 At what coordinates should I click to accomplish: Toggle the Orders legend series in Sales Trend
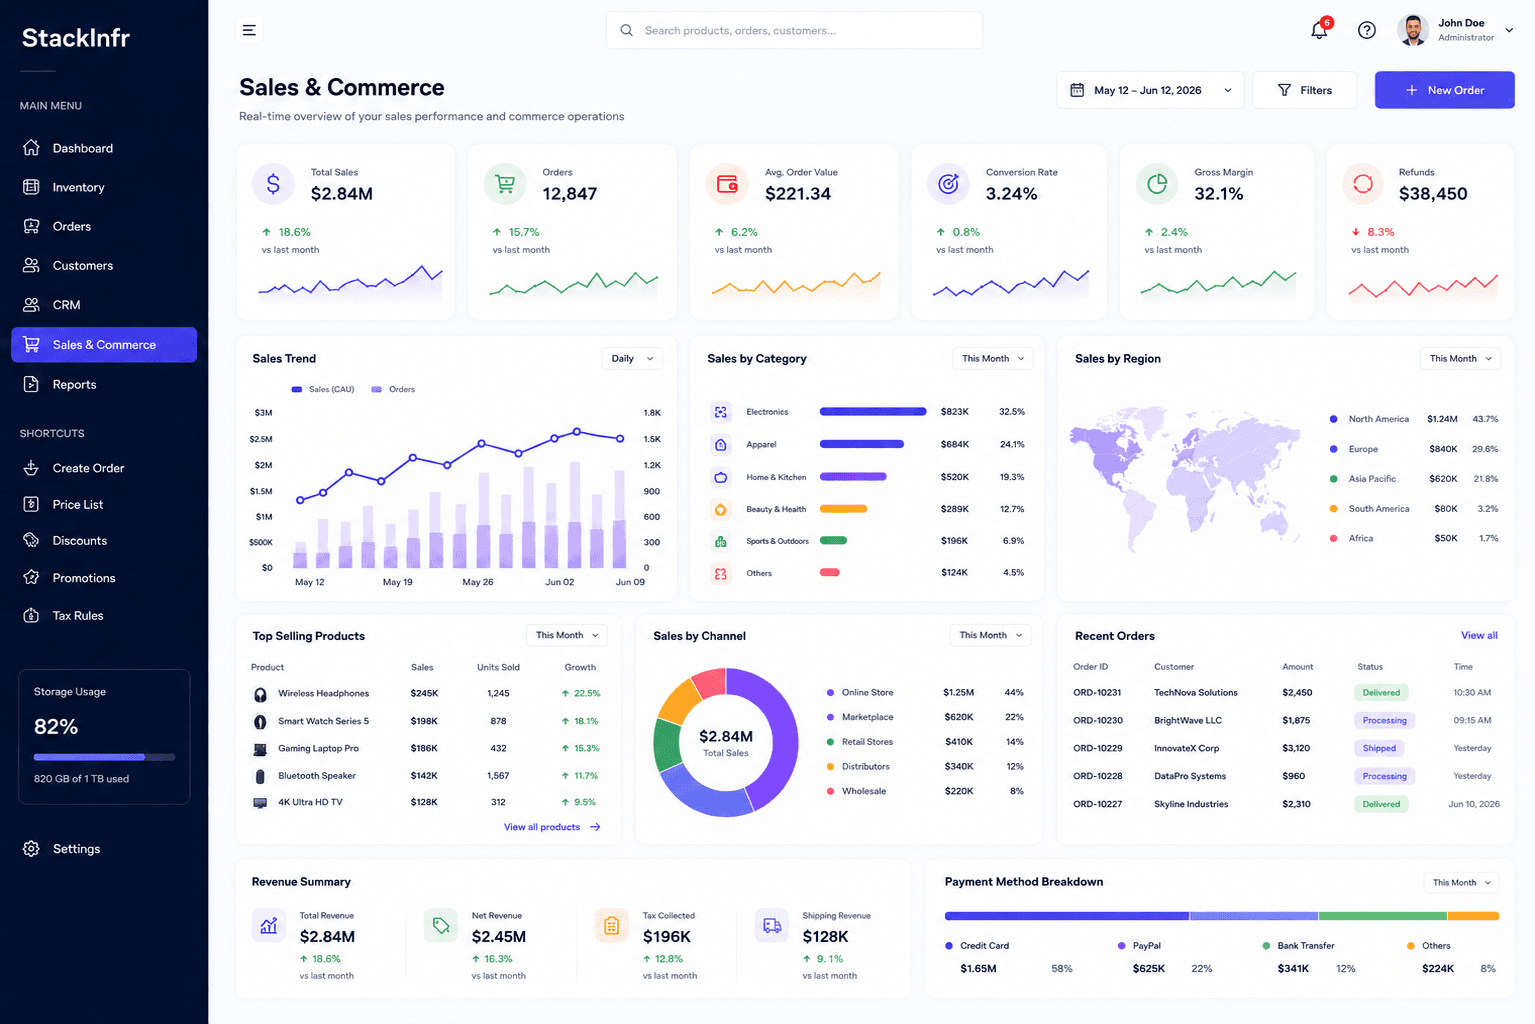click(x=393, y=389)
